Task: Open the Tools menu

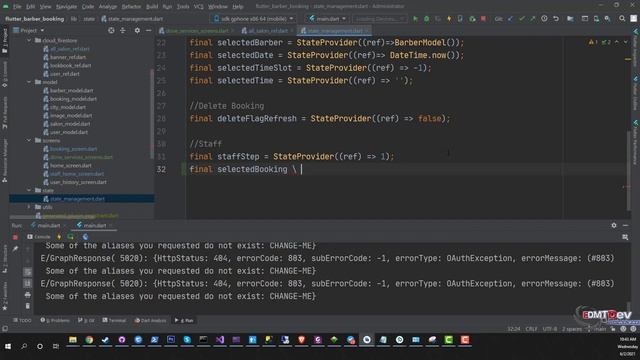Action: pyautogui.click(x=183, y=7)
